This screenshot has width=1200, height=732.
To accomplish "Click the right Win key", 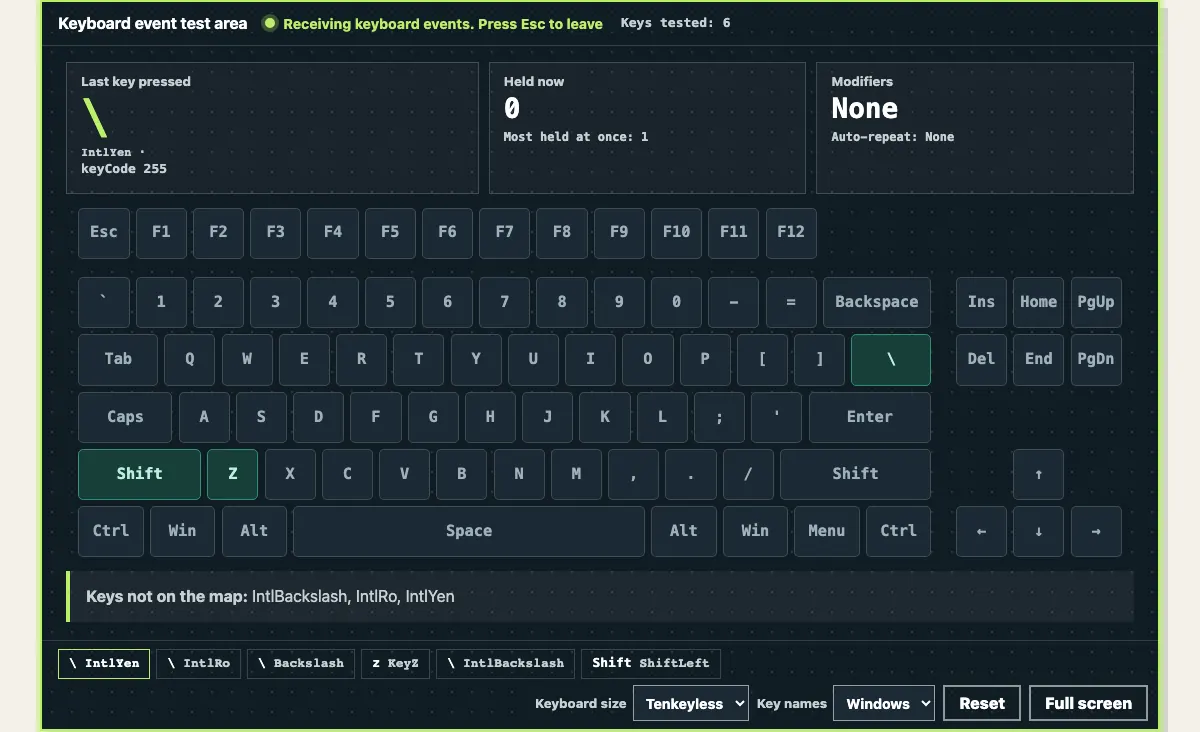I will (755, 531).
